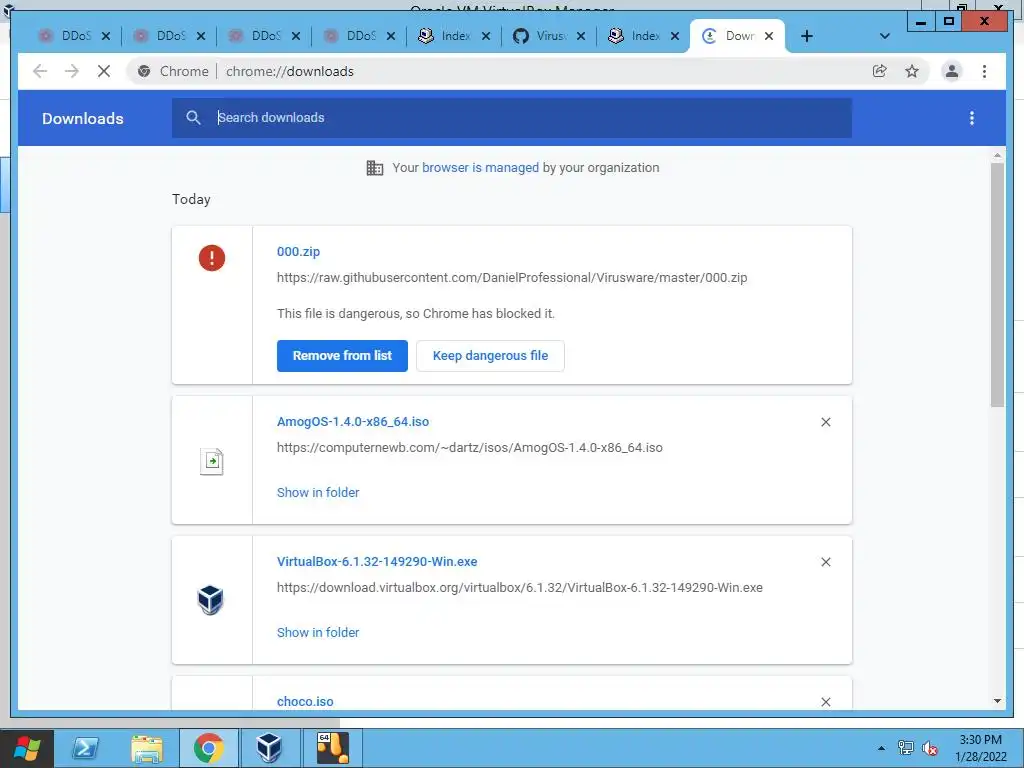Screen dimensions: 1024x768
Task: Click the Downloads page title
Action: tap(83, 118)
